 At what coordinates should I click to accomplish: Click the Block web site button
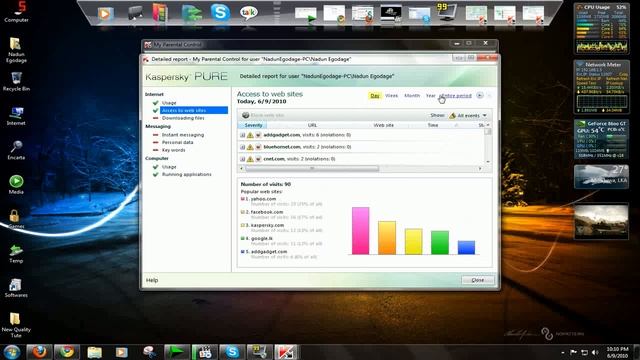[263, 116]
